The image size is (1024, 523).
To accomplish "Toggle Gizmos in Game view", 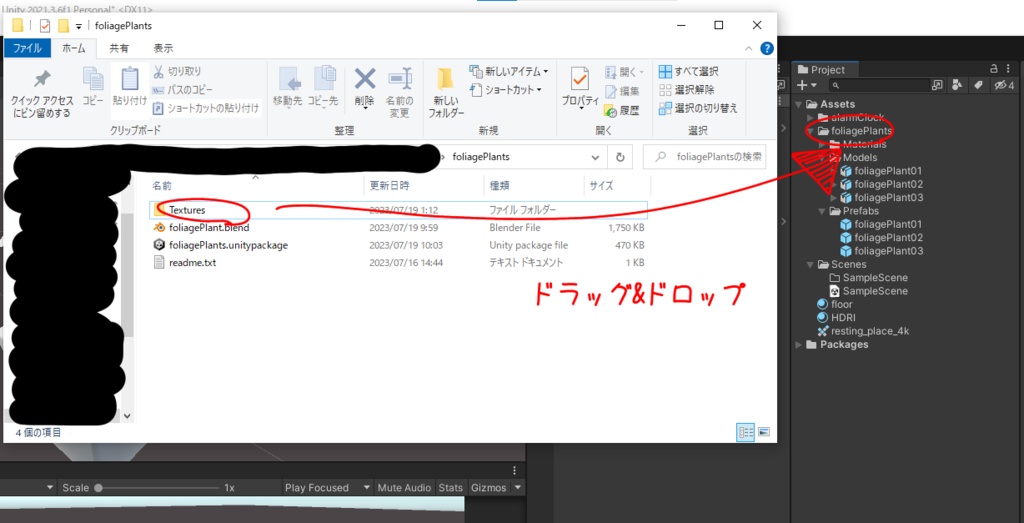I will click(488, 488).
